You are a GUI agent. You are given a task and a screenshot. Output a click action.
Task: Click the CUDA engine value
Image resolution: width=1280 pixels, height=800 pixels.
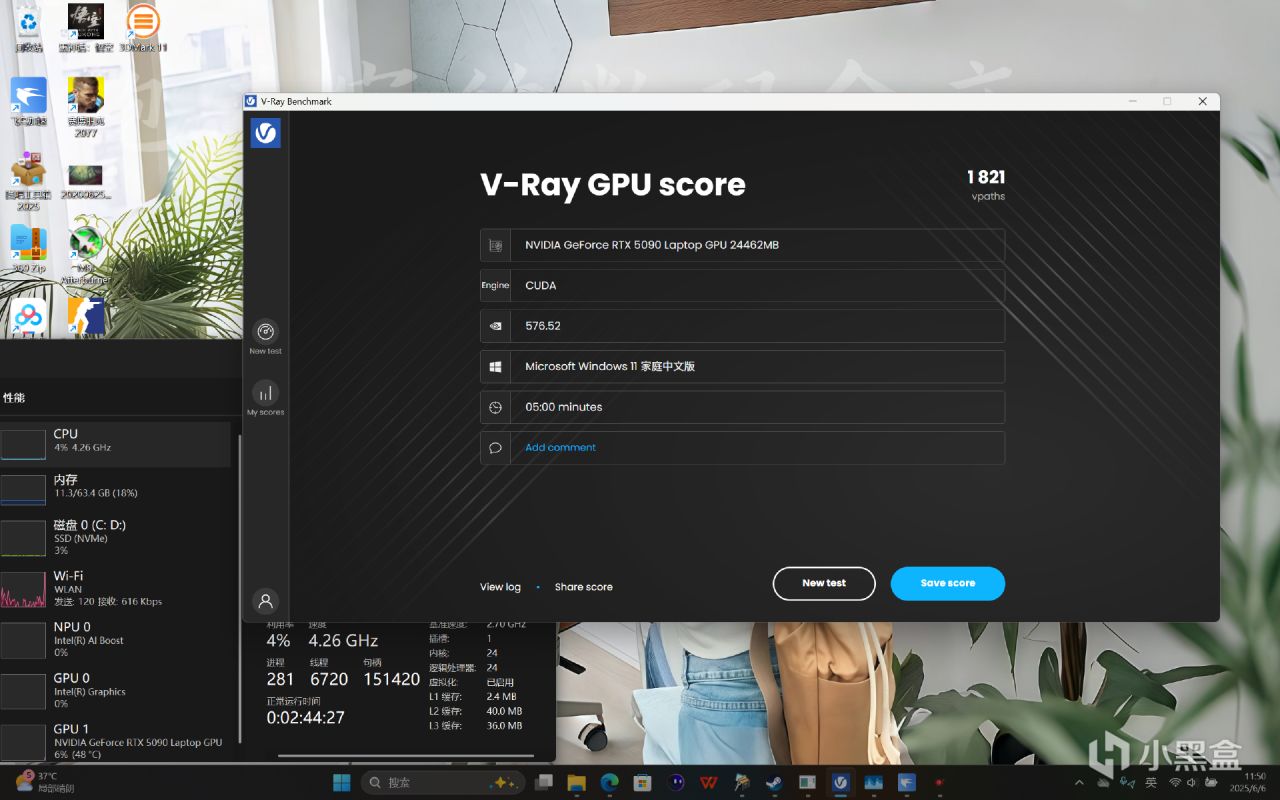click(541, 286)
